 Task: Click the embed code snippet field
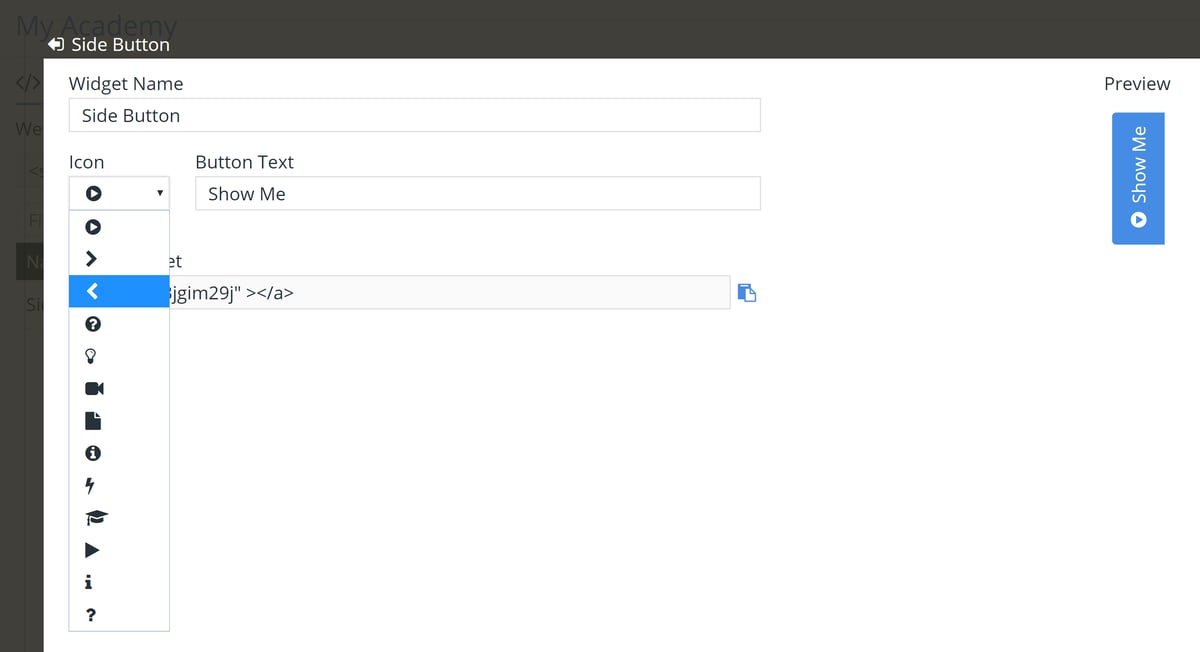pyautogui.click(x=448, y=292)
